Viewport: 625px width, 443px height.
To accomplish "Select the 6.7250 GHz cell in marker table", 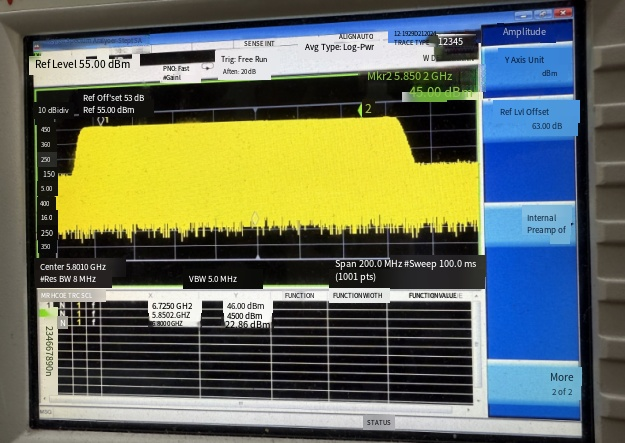I will [172, 306].
